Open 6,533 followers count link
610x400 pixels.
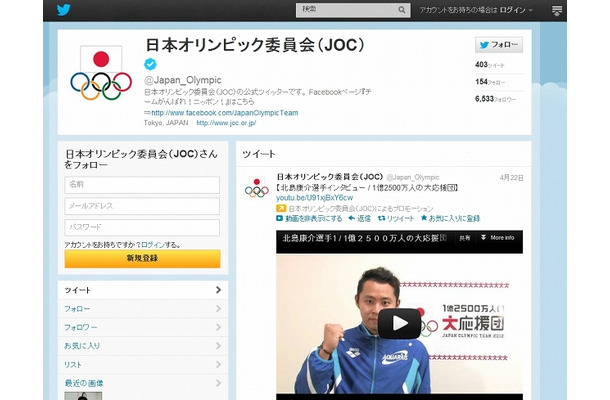tap(495, 99)
